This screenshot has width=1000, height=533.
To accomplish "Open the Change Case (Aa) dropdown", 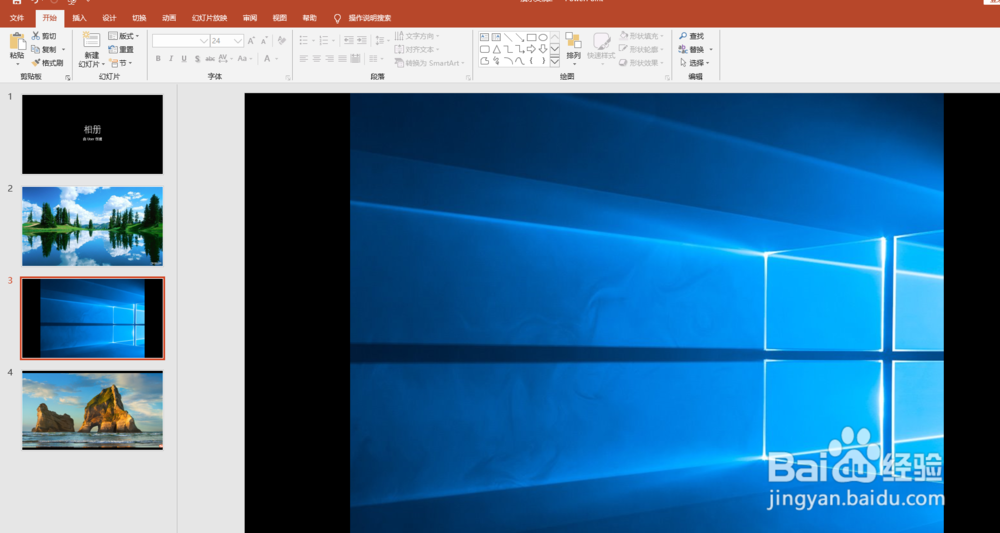I will tap(244, 59).
